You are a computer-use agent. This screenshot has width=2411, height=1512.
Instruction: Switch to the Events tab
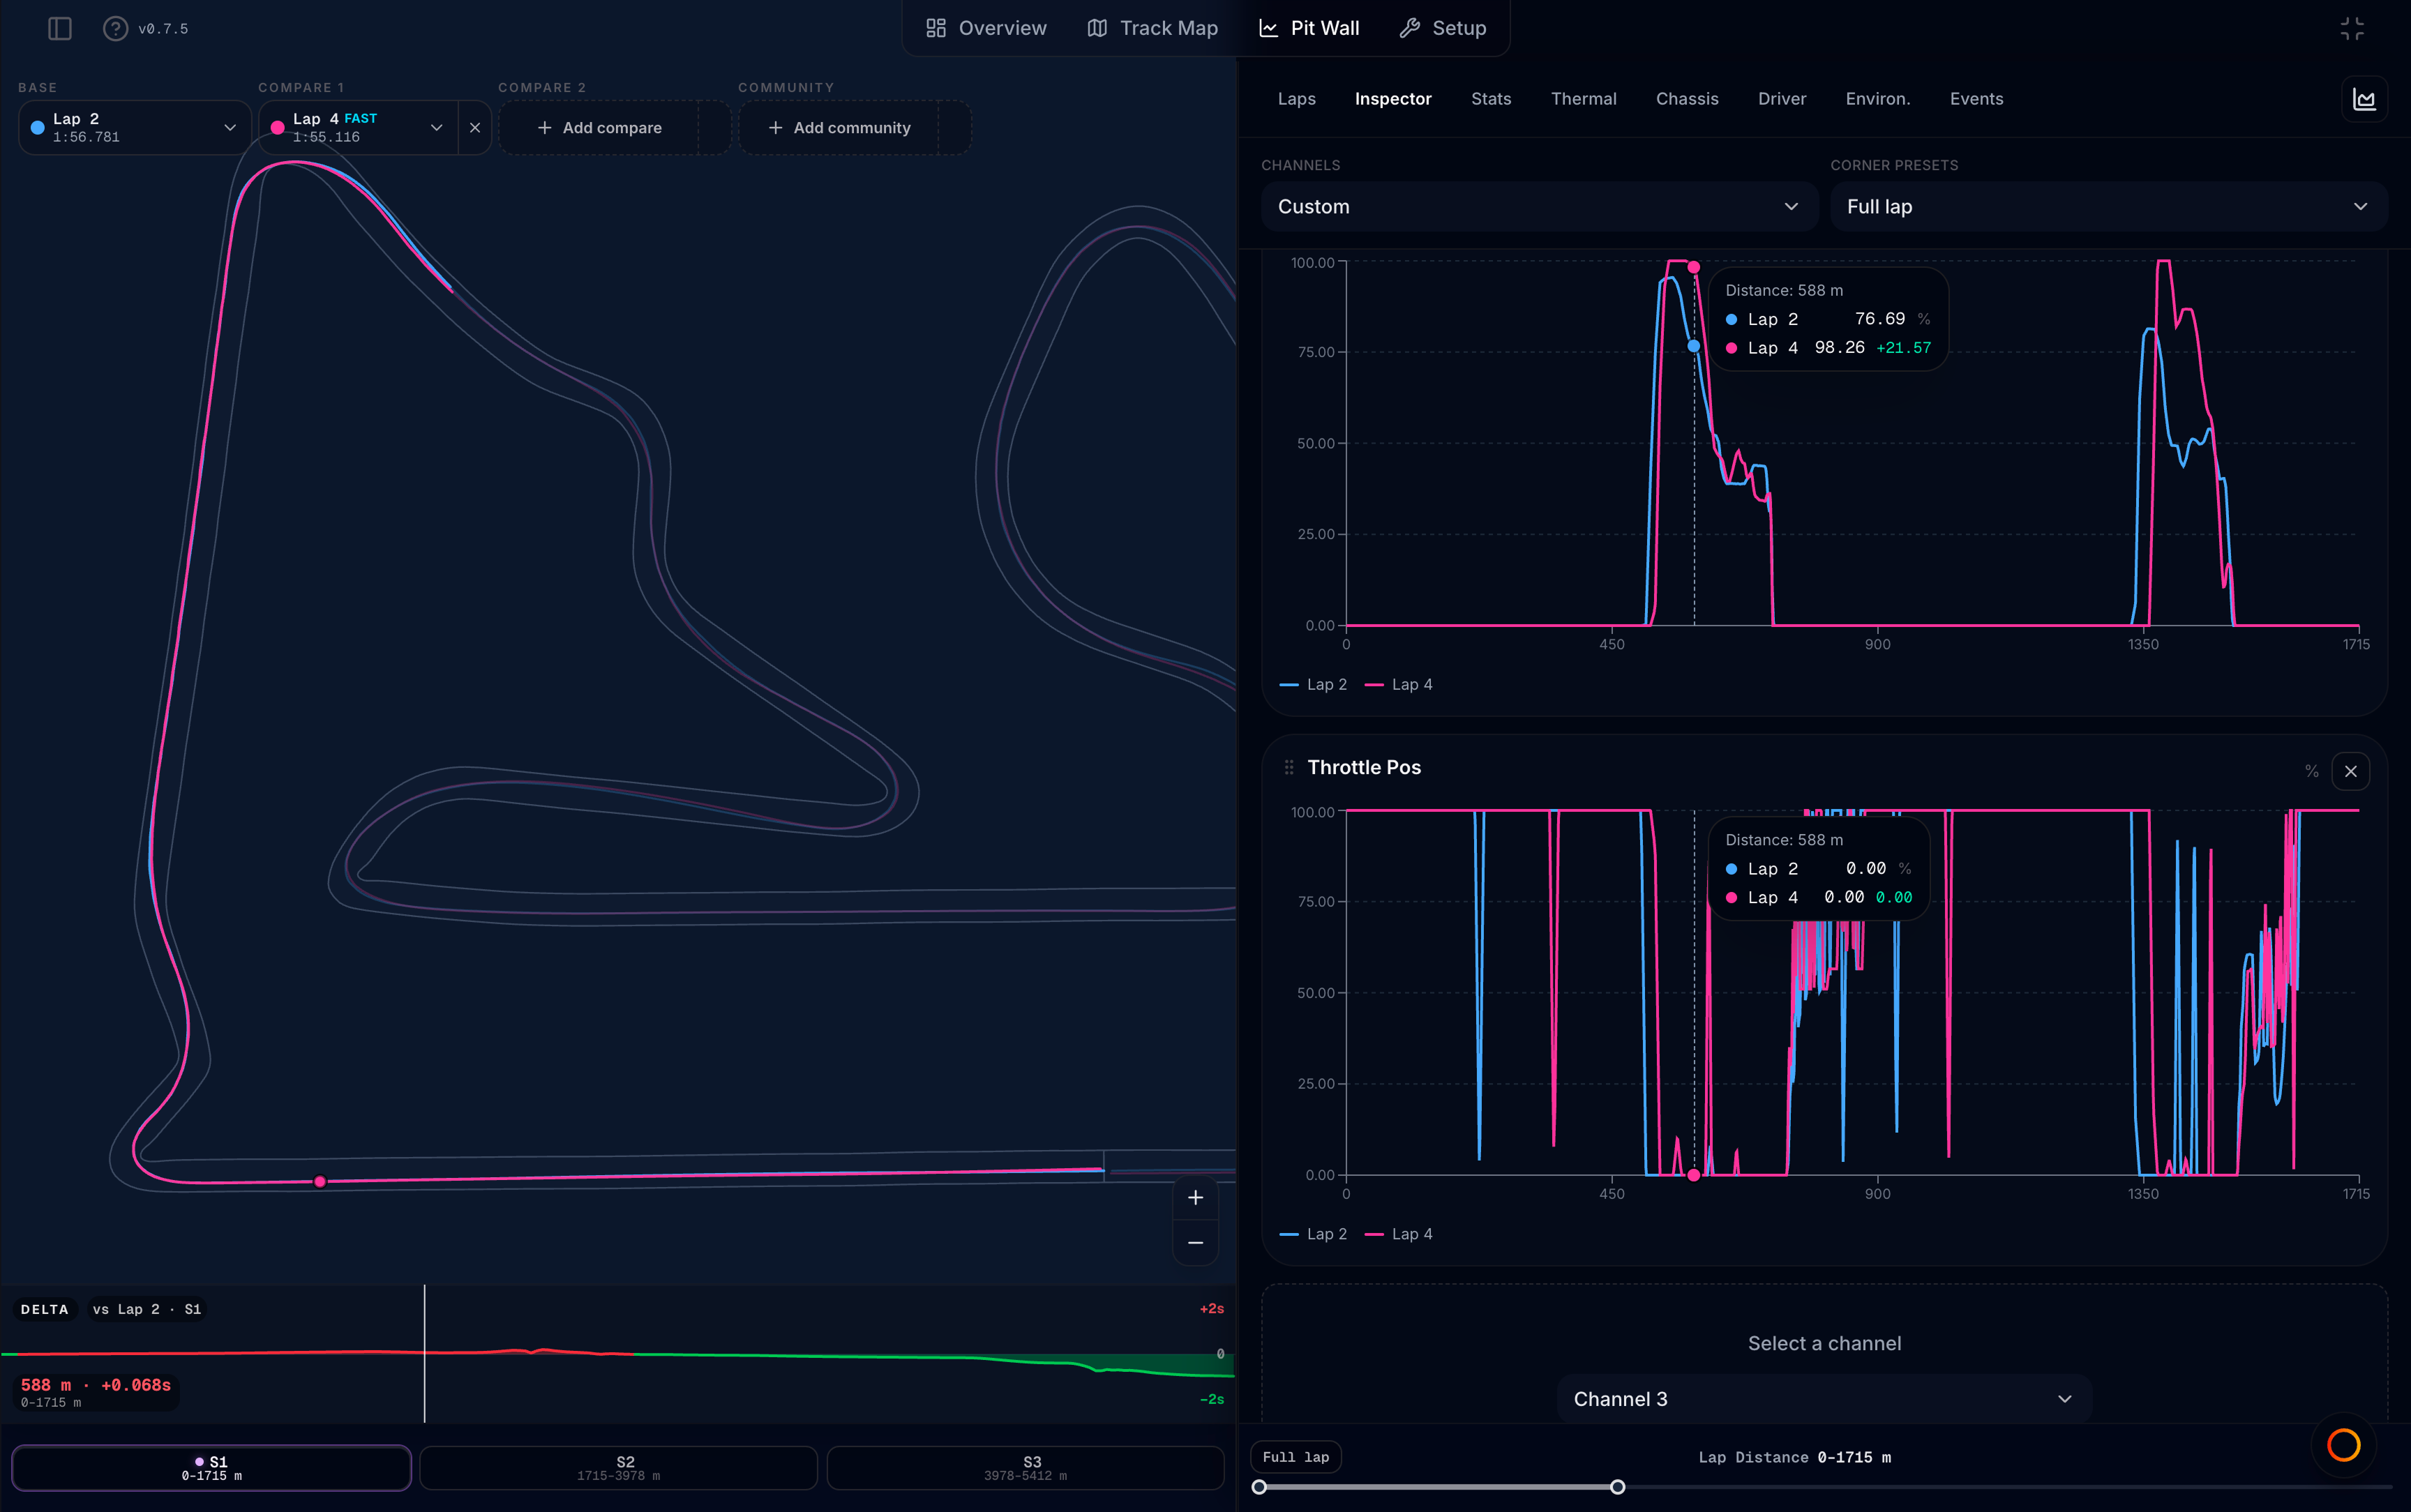click(x=1976, y=99)
